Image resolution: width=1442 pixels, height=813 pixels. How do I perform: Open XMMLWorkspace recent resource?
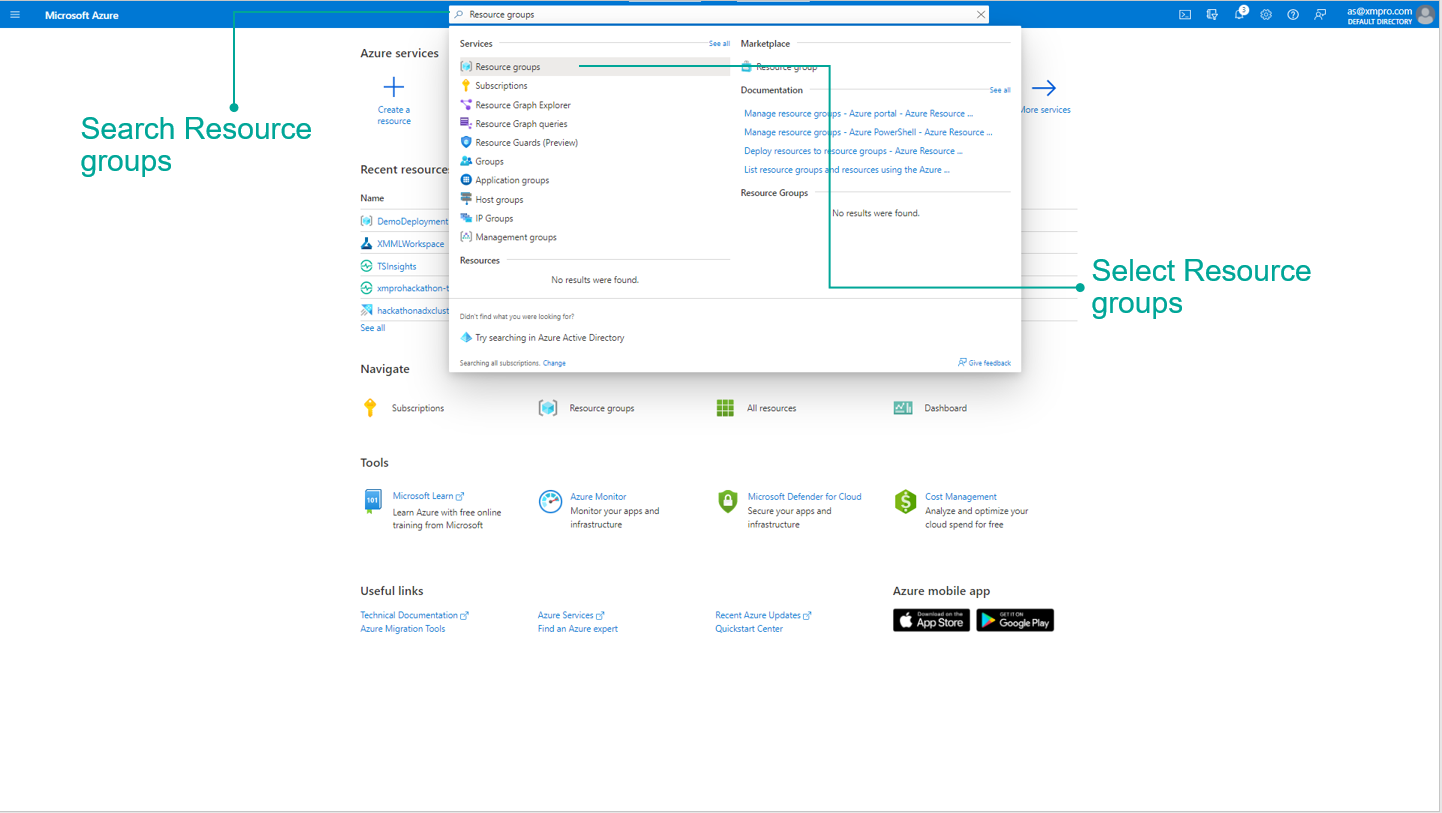(x=410, y=244)
